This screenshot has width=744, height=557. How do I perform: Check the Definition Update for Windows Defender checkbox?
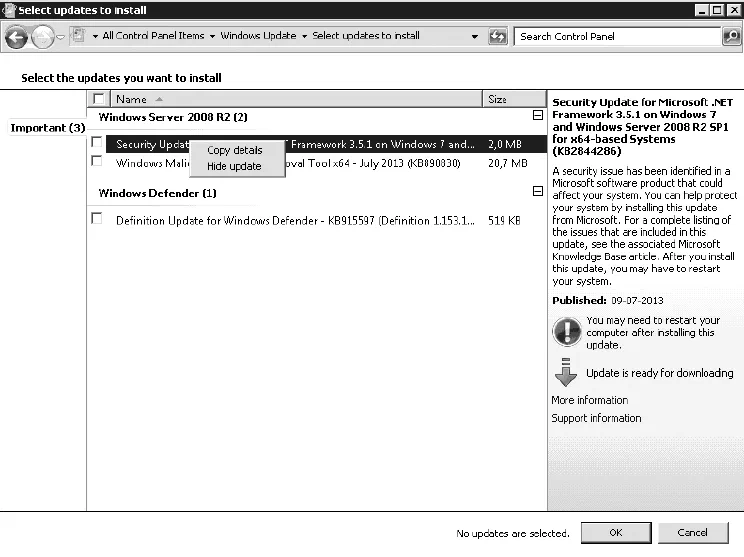point(97,218)
